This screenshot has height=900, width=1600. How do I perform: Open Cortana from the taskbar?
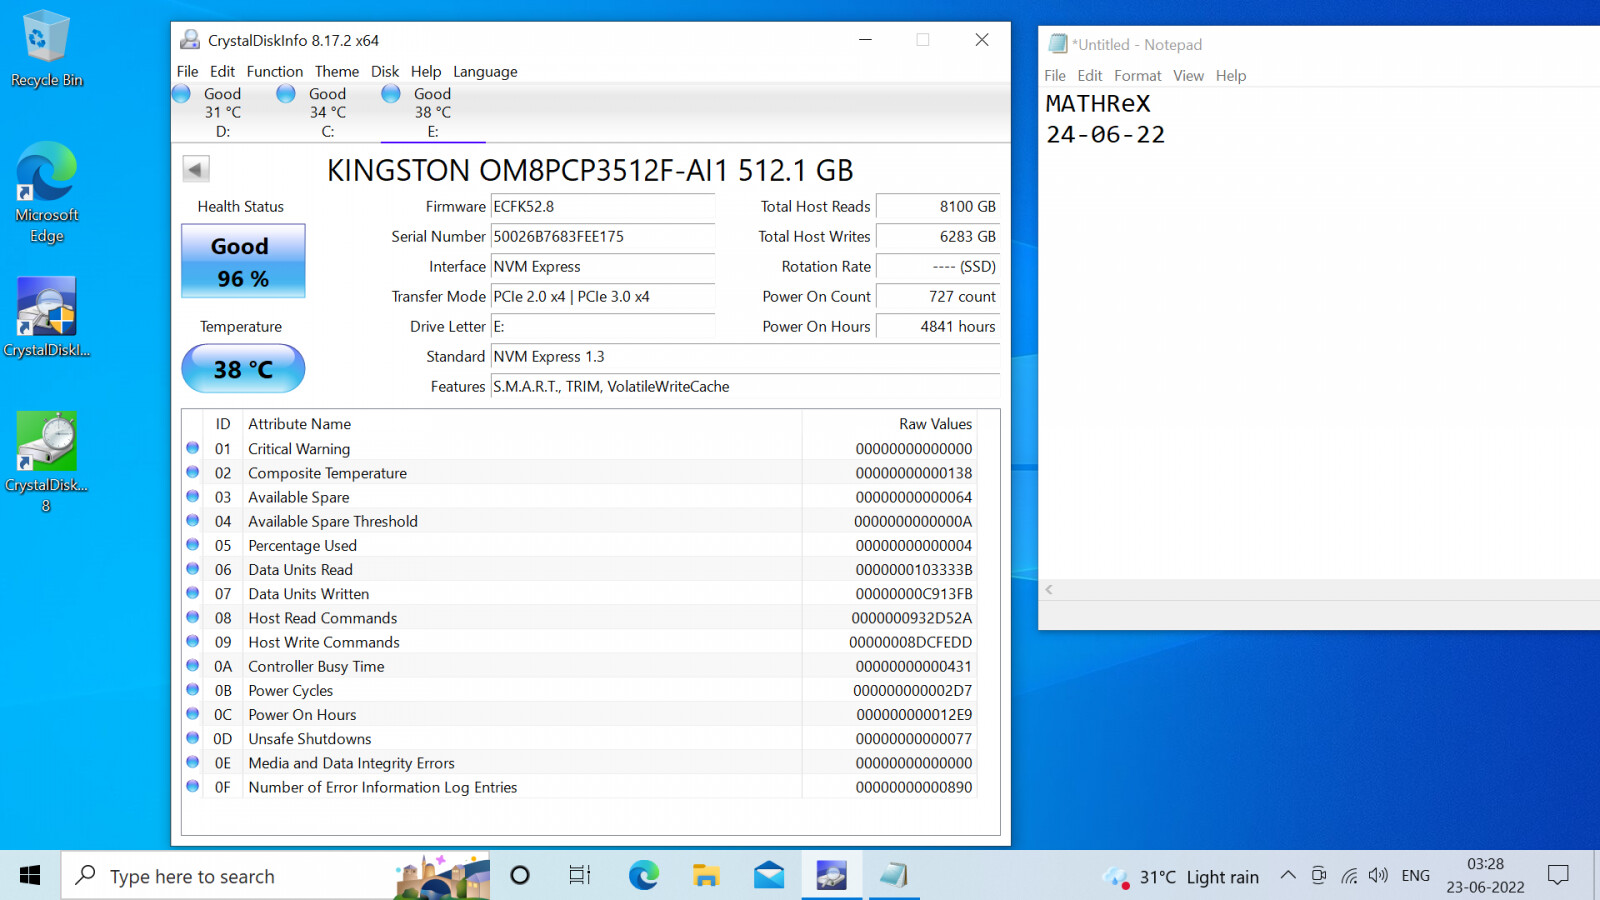(x=520, y=876)
